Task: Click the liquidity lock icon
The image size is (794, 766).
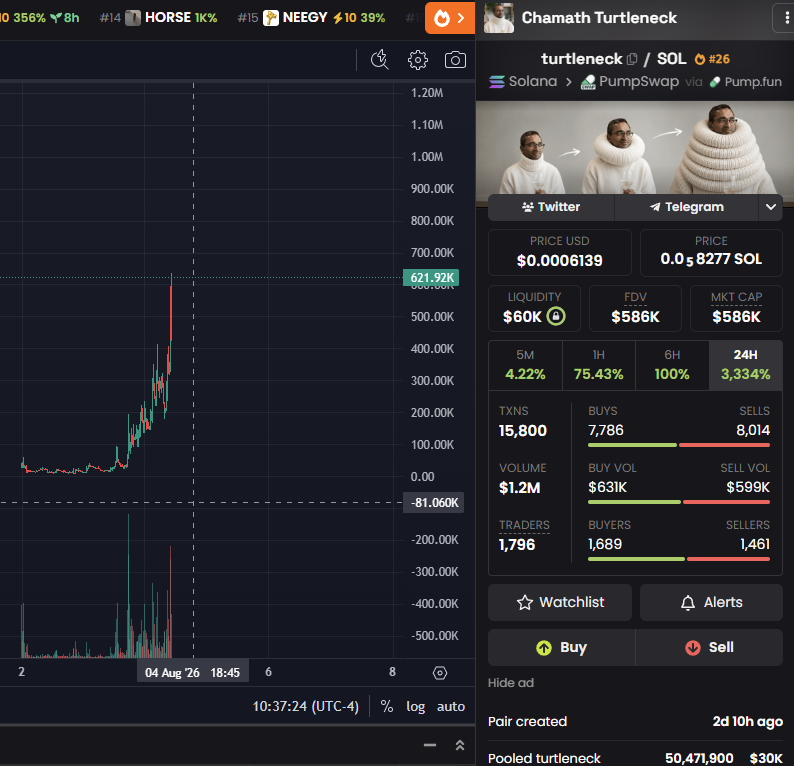Action: 556,316
